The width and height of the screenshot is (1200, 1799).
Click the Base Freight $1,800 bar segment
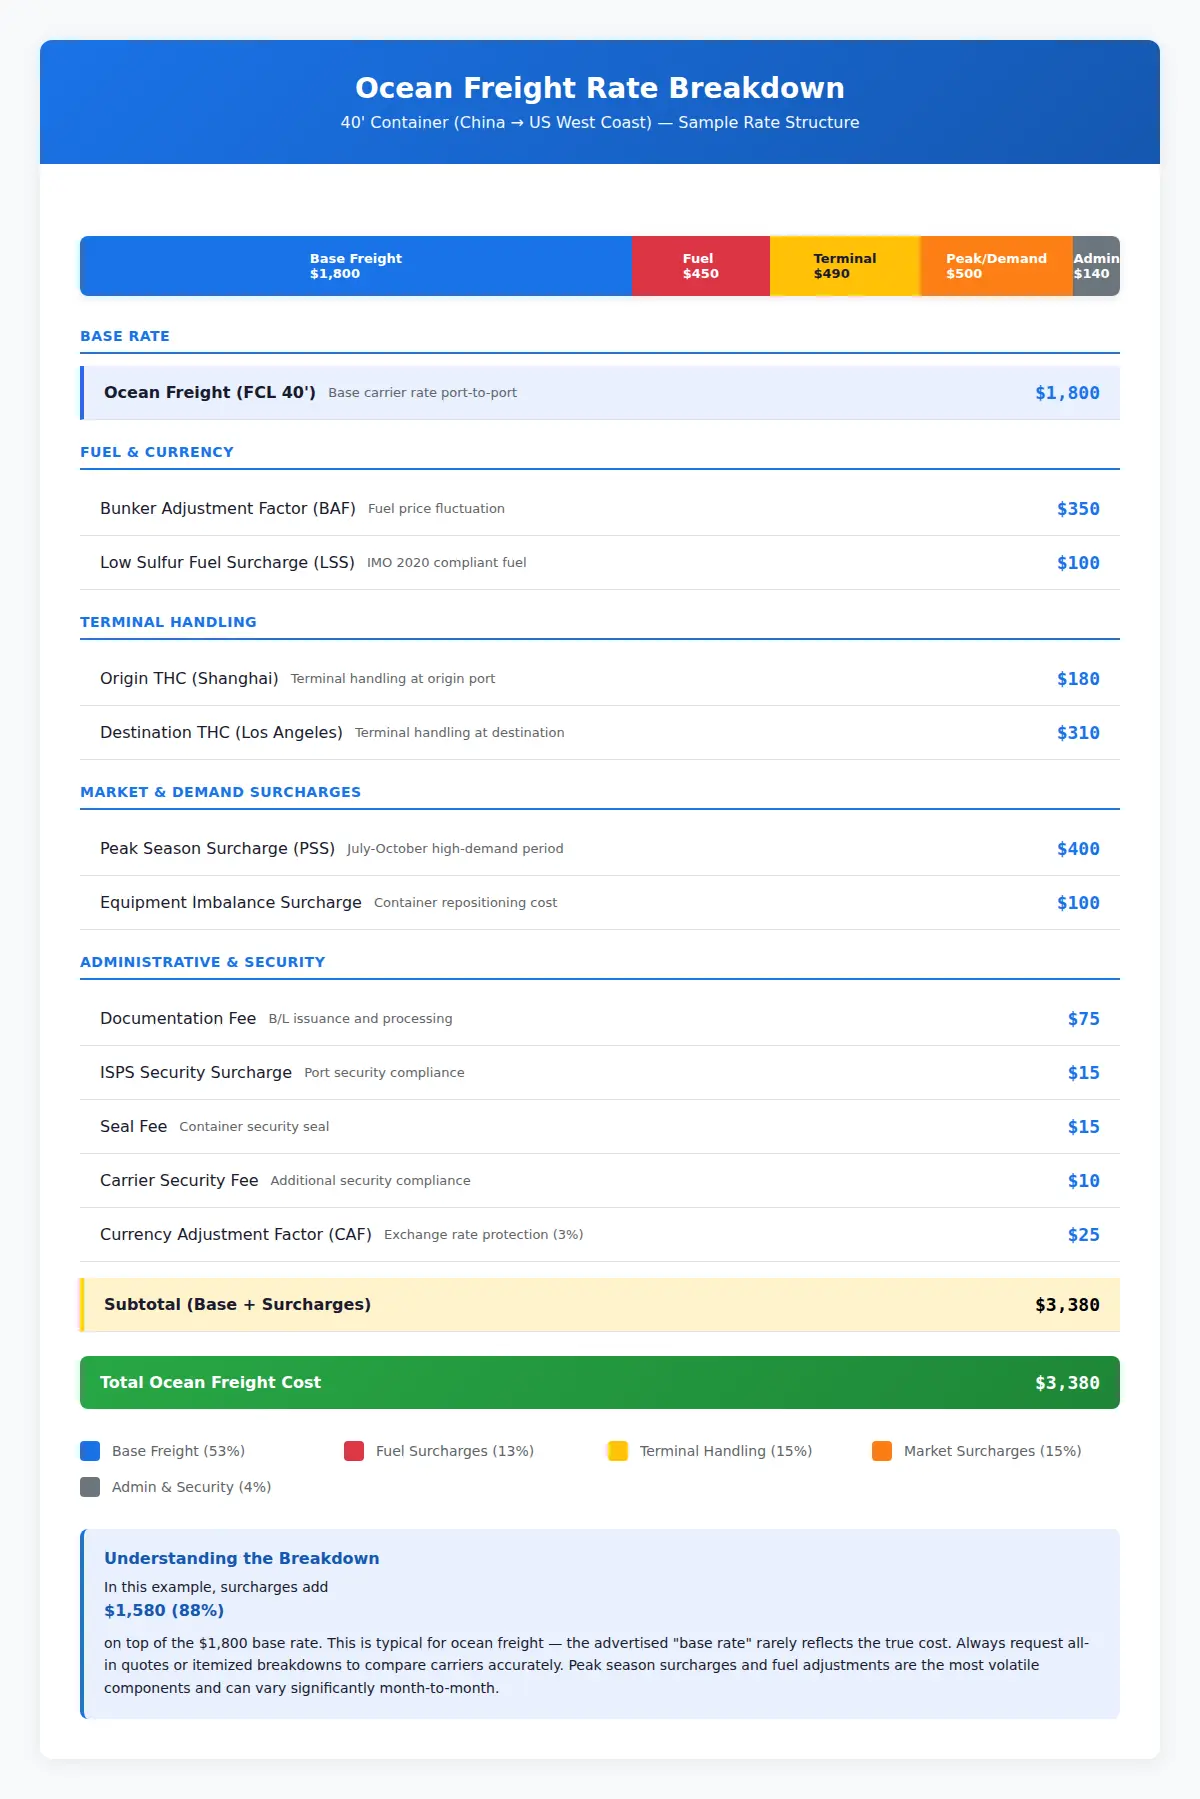tap(356, 266)
